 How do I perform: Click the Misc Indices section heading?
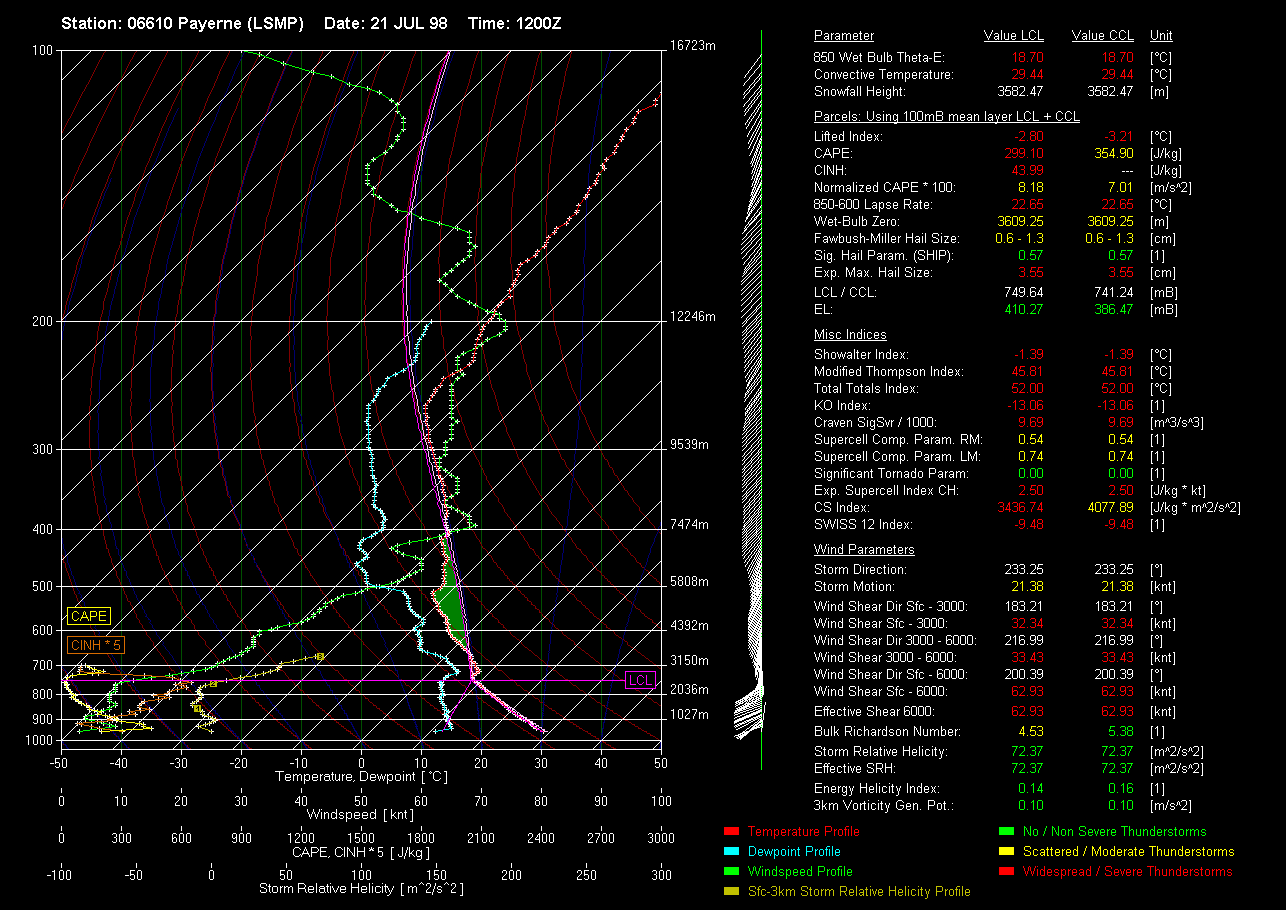(x=850, y=335)
